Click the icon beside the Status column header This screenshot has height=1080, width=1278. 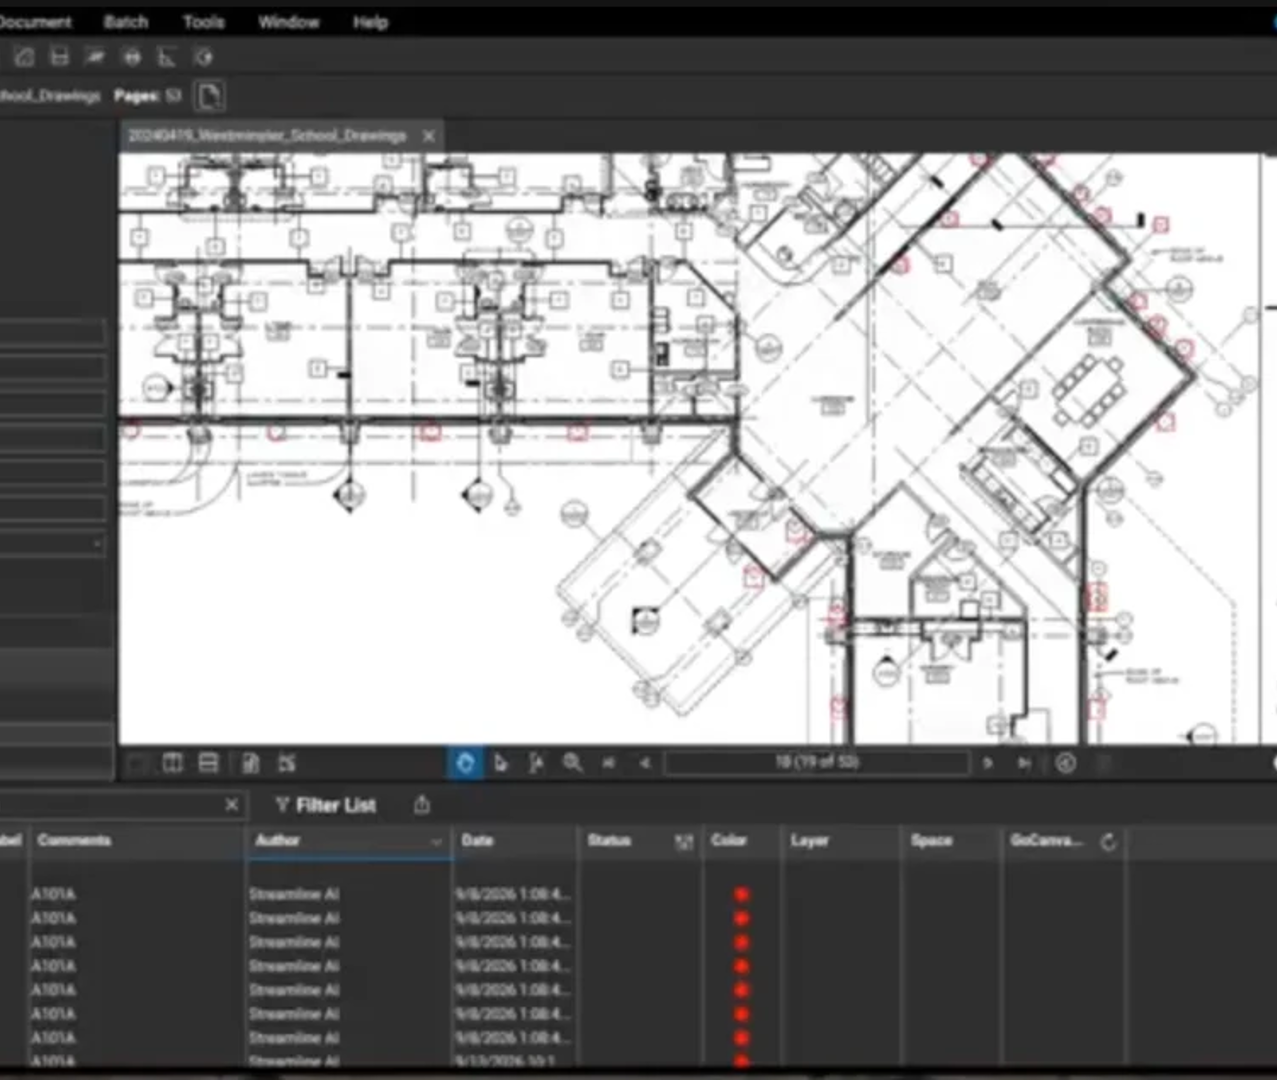(x=684, y=842)
